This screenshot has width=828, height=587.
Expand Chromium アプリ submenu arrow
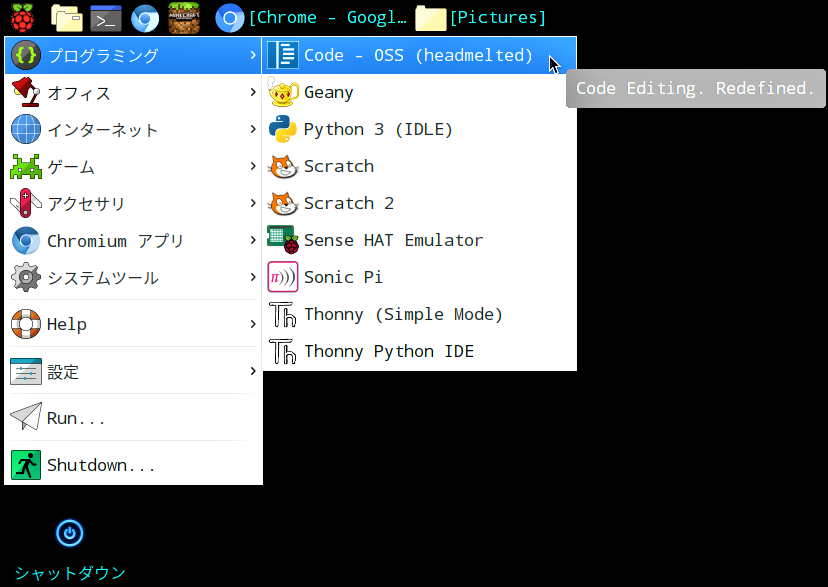253,241
